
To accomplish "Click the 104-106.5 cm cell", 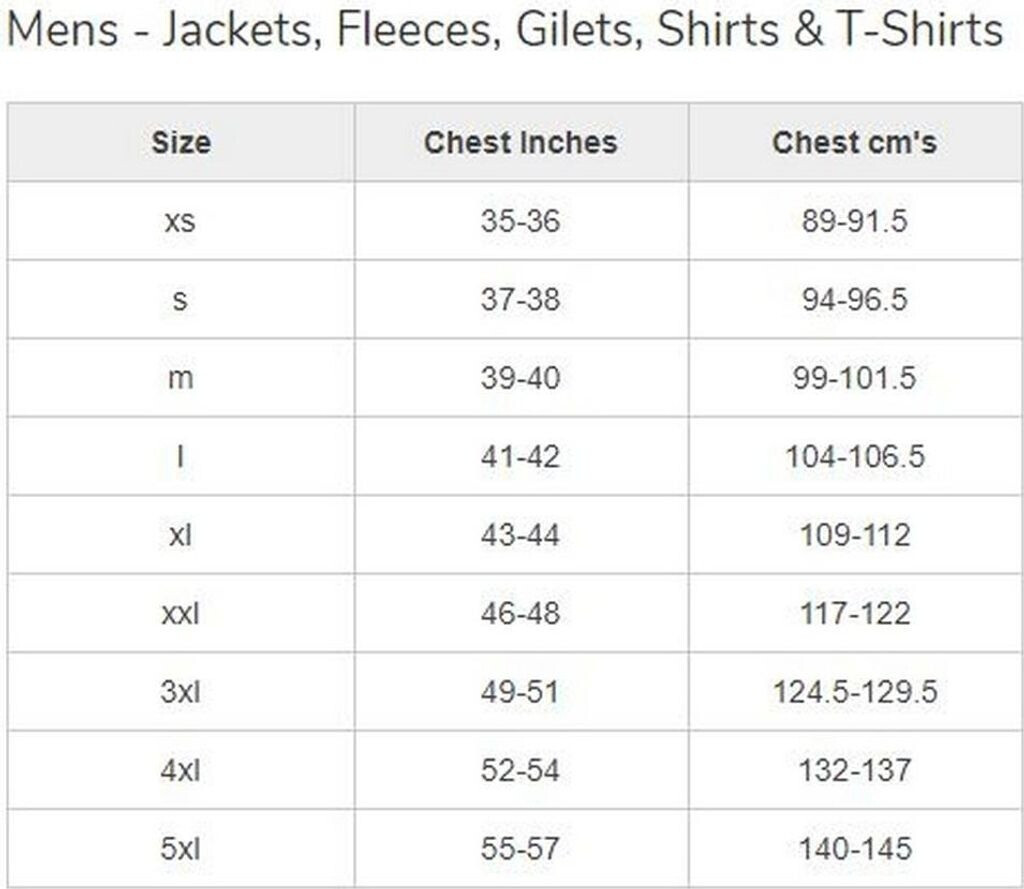I will [x=854, y=457].
